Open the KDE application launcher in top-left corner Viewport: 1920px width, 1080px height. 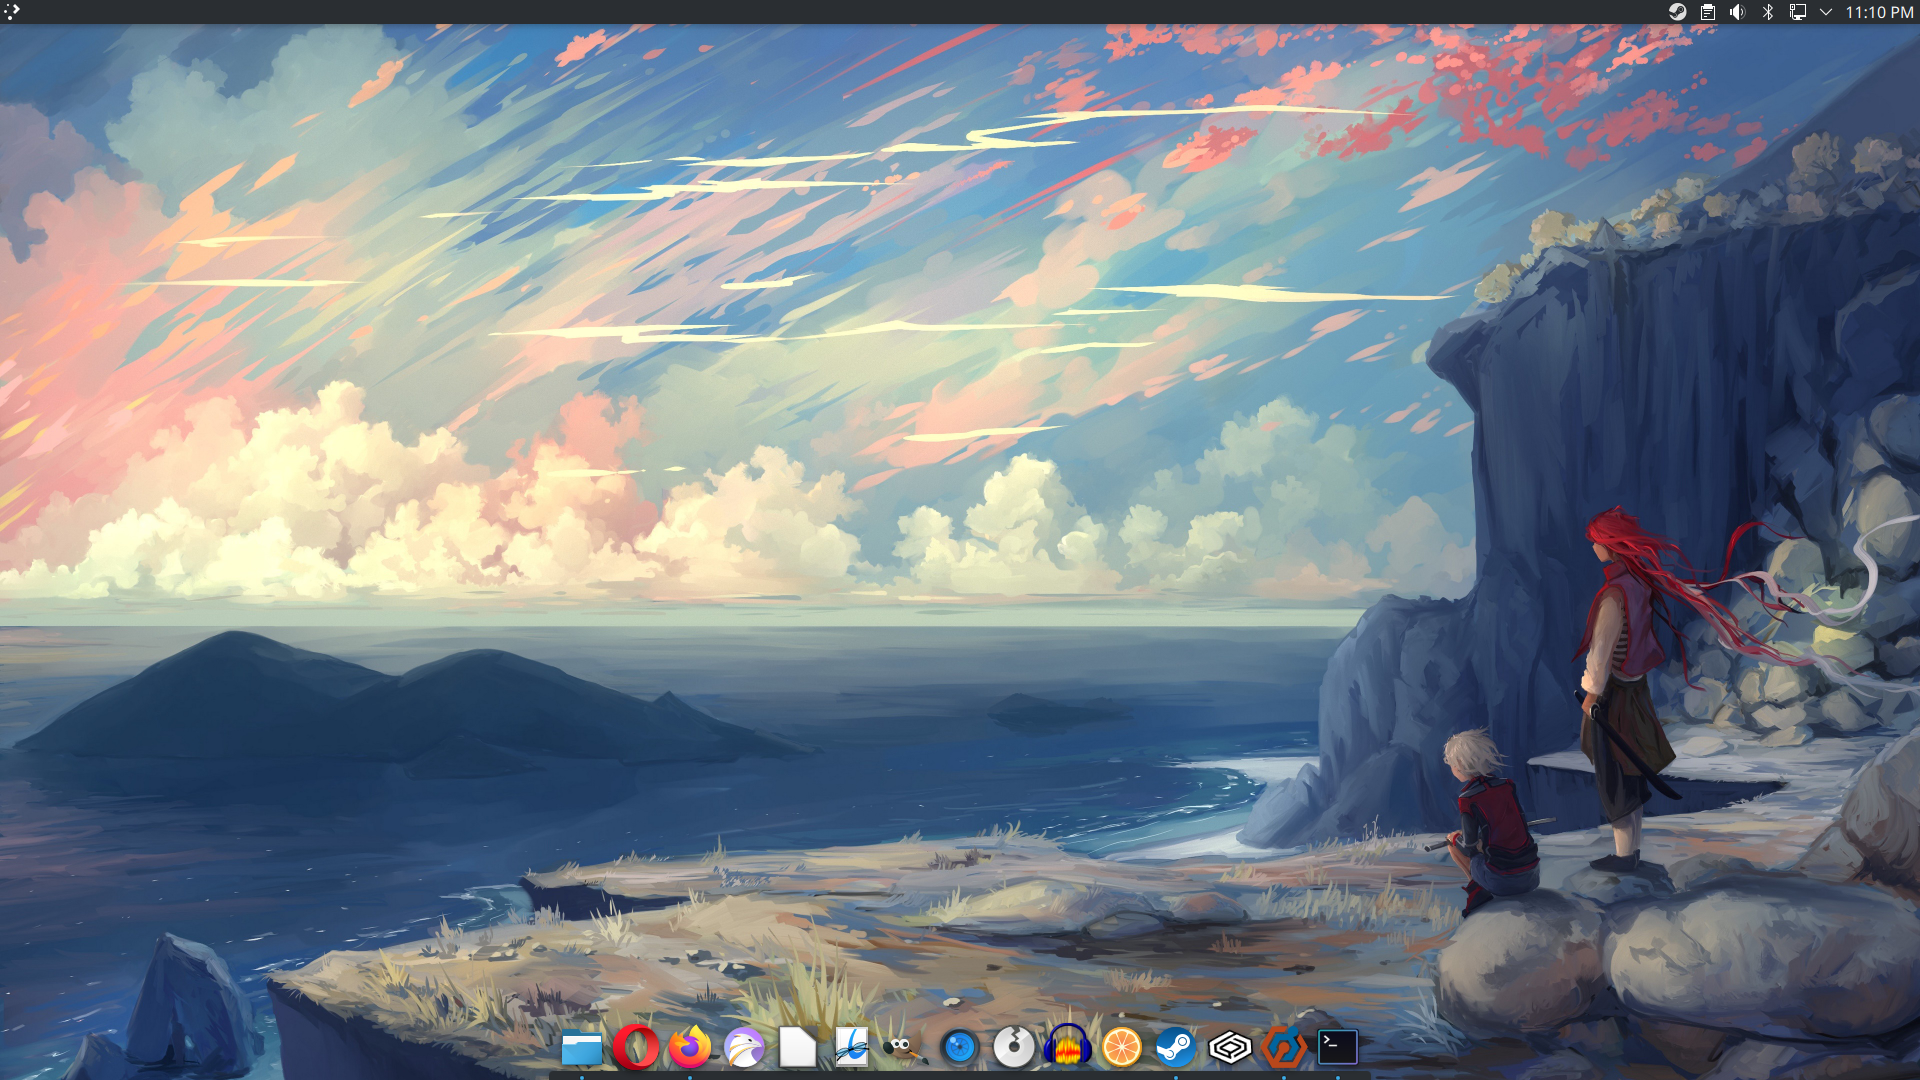[x=12, y=12]
